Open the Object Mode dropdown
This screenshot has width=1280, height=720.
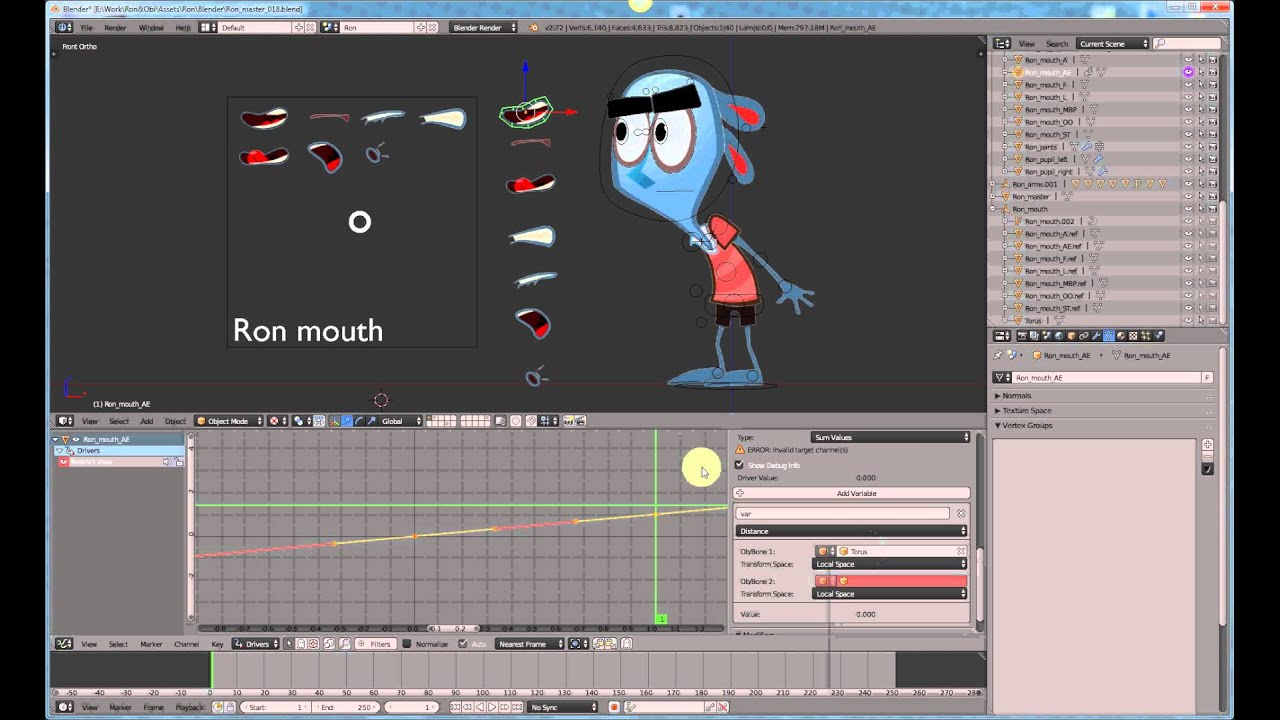(228, 421)
